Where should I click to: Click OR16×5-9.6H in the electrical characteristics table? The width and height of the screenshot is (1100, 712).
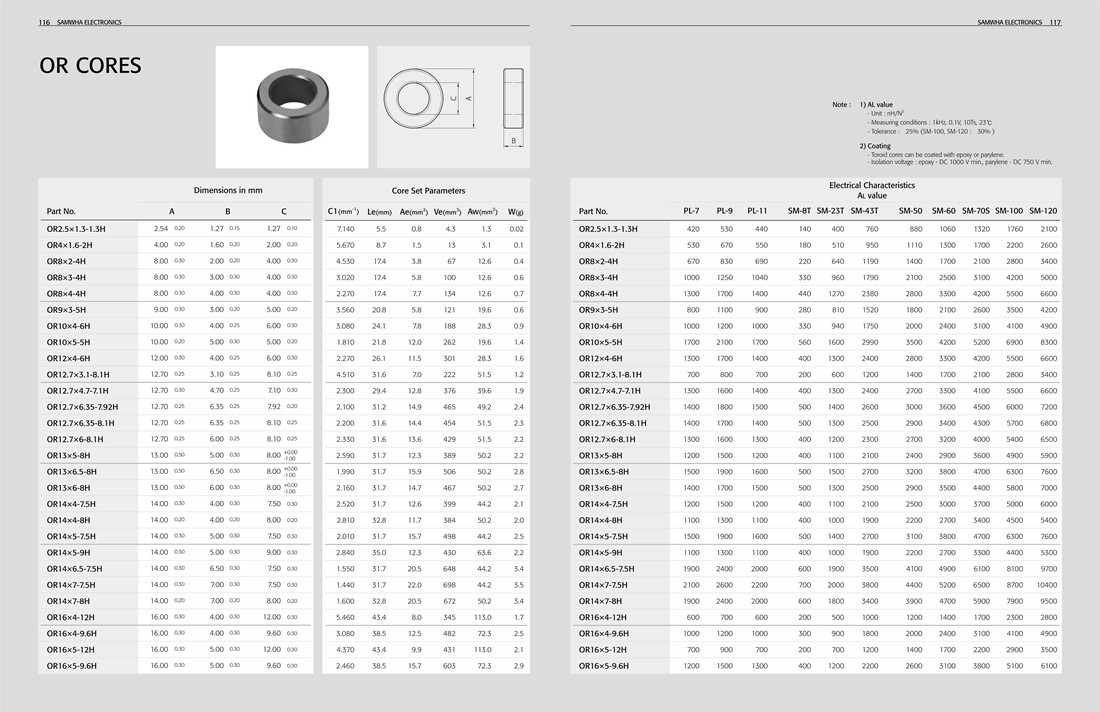(608, 665)
